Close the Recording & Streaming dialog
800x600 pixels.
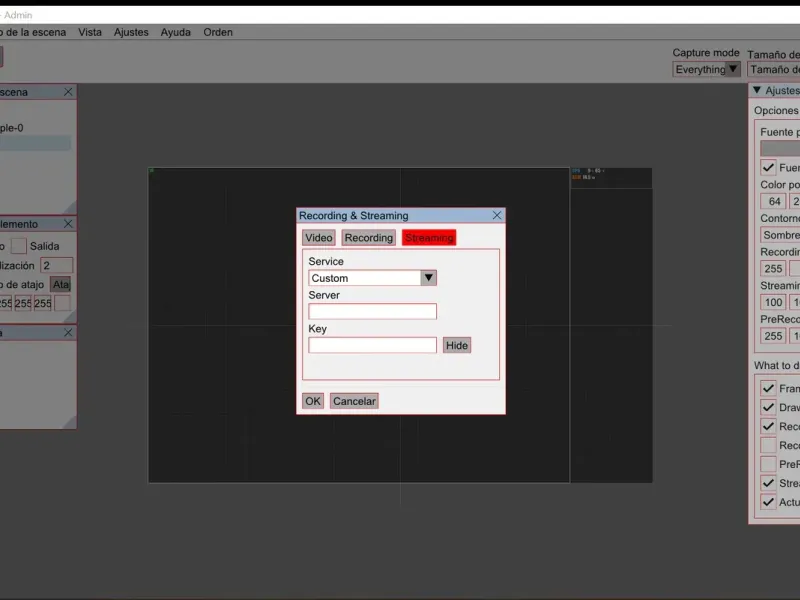point(497,215)
